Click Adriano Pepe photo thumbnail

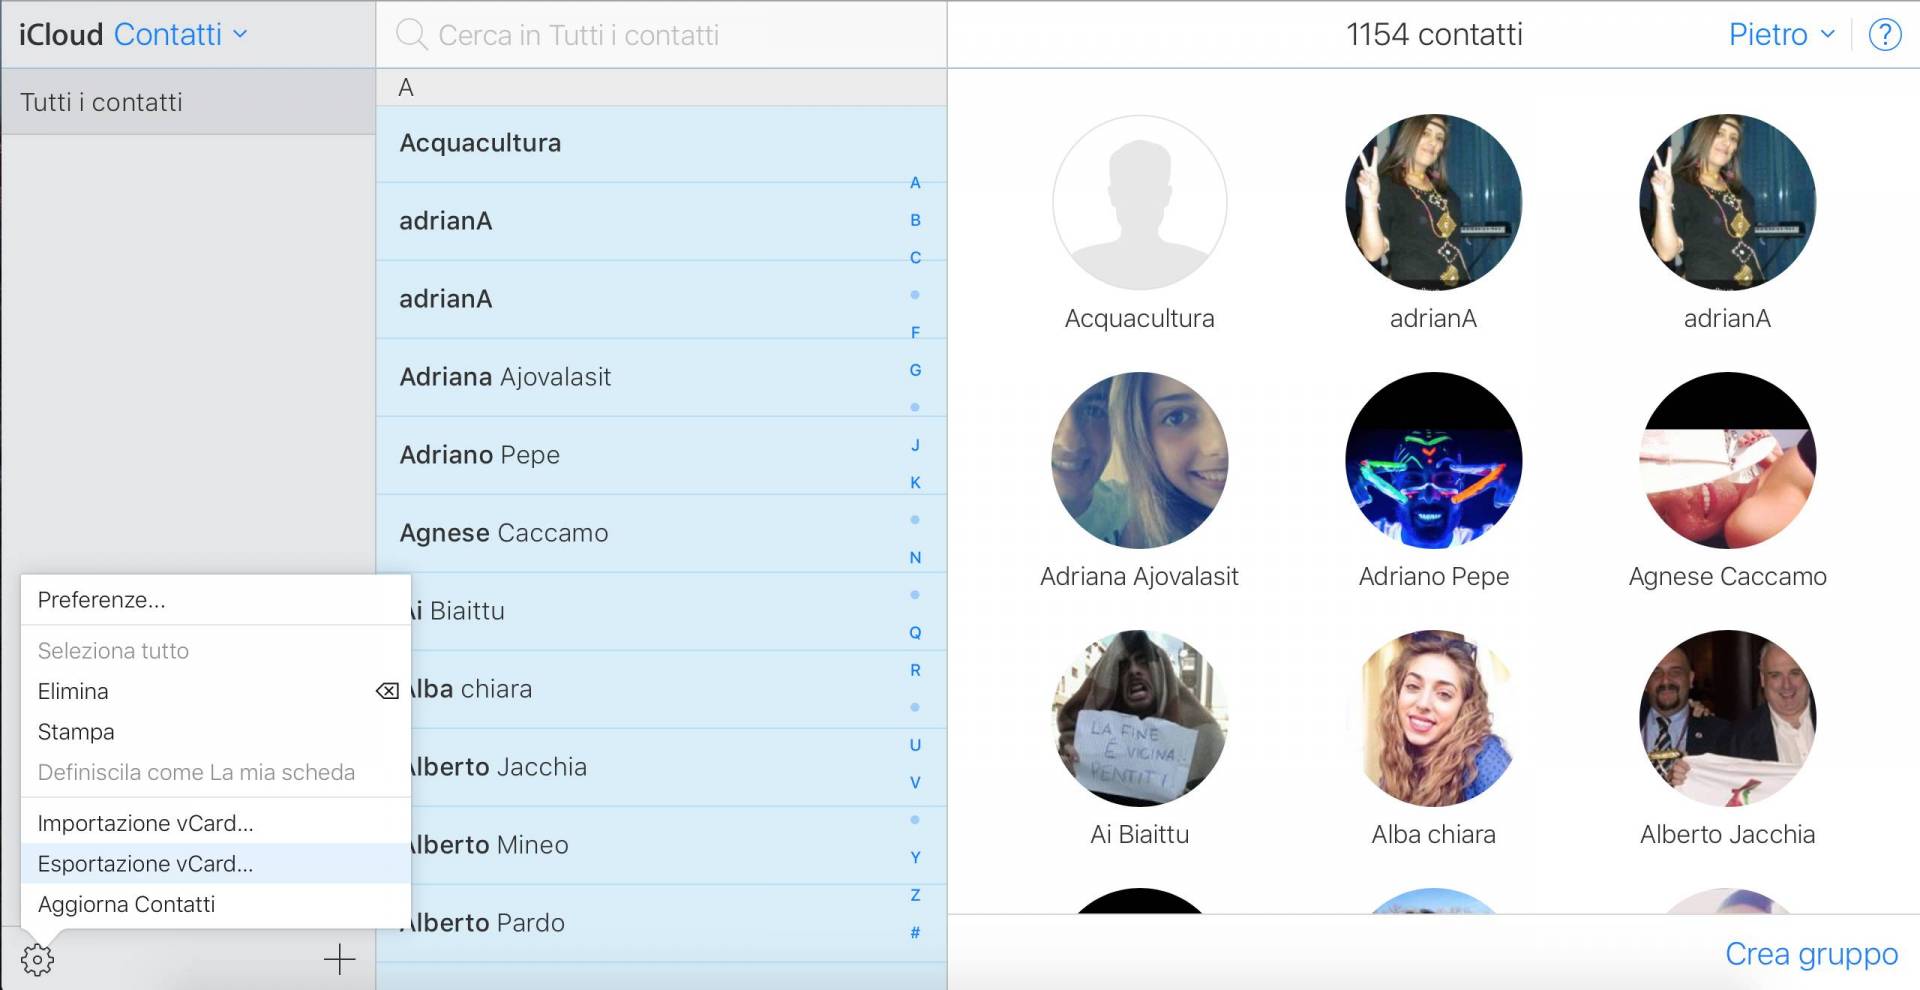tap(1433, 460)
